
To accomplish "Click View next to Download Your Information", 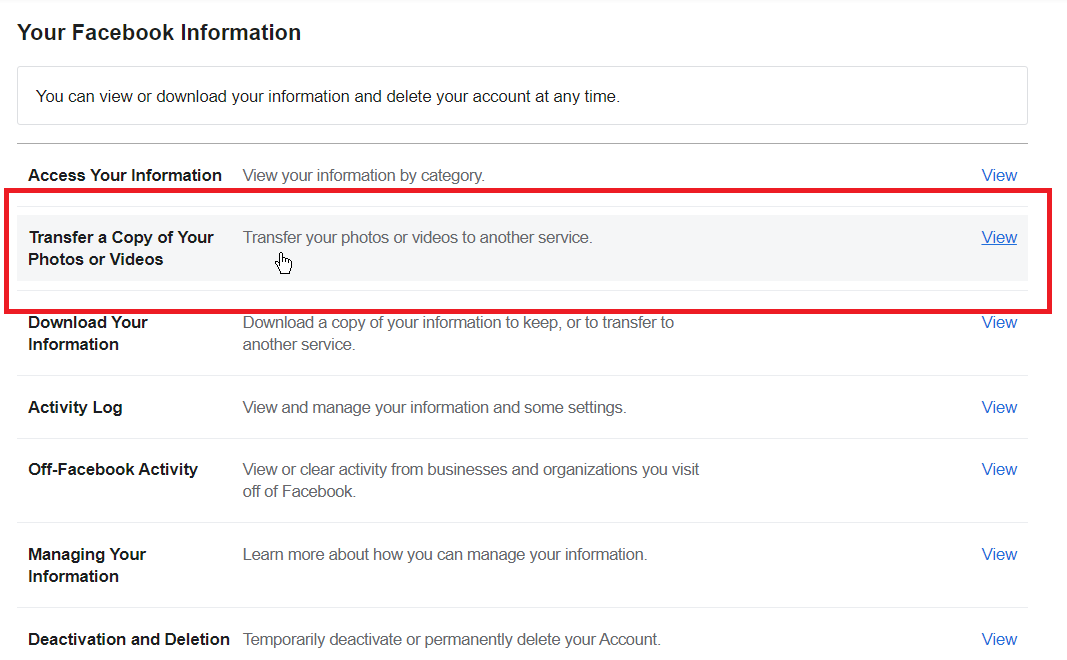I will 998,323.
